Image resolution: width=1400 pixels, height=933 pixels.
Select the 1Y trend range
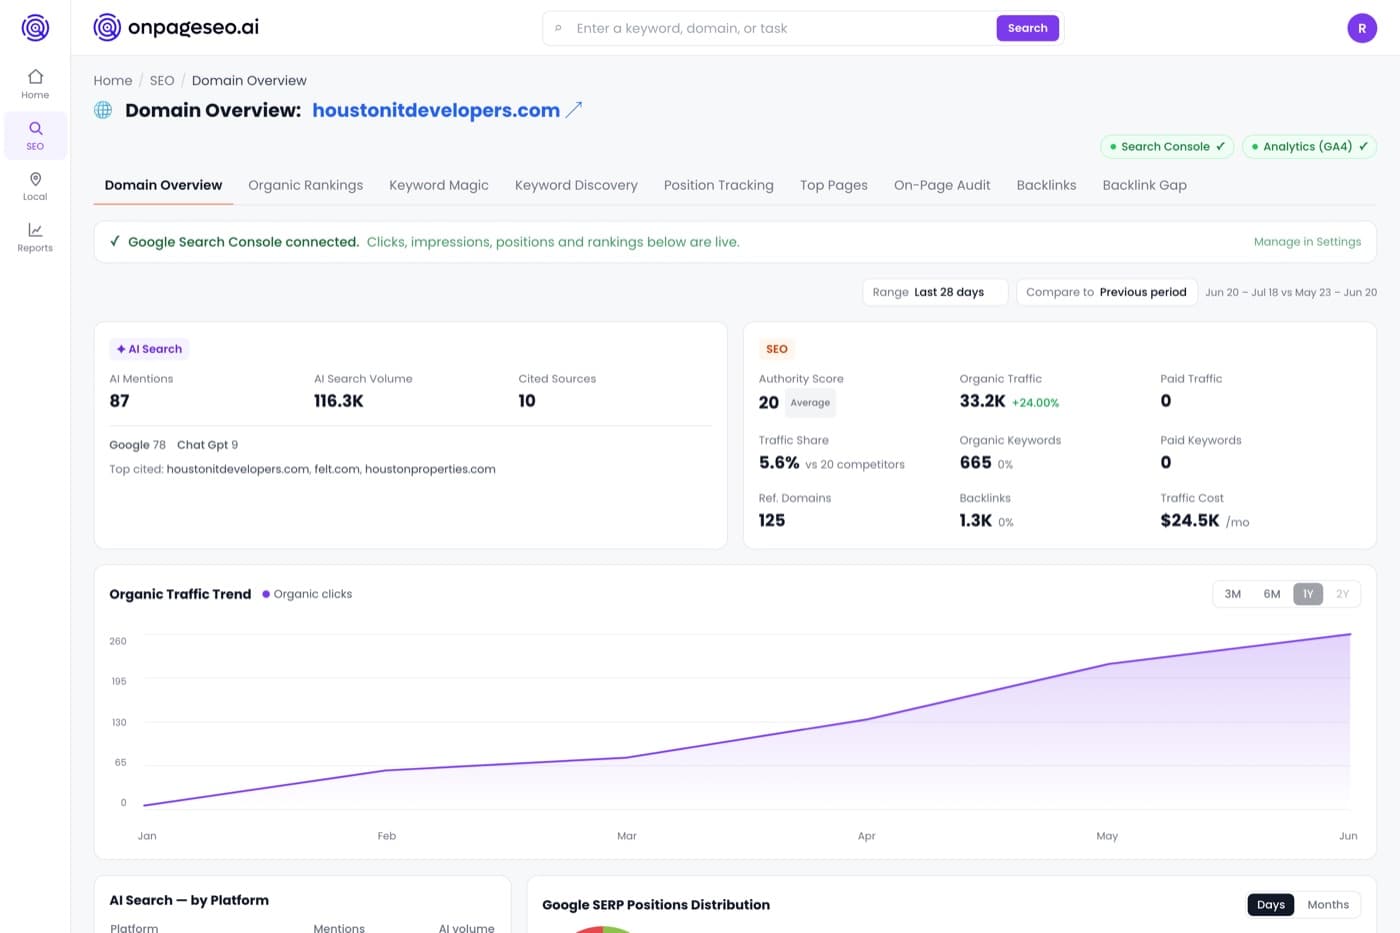point(1308,594)
